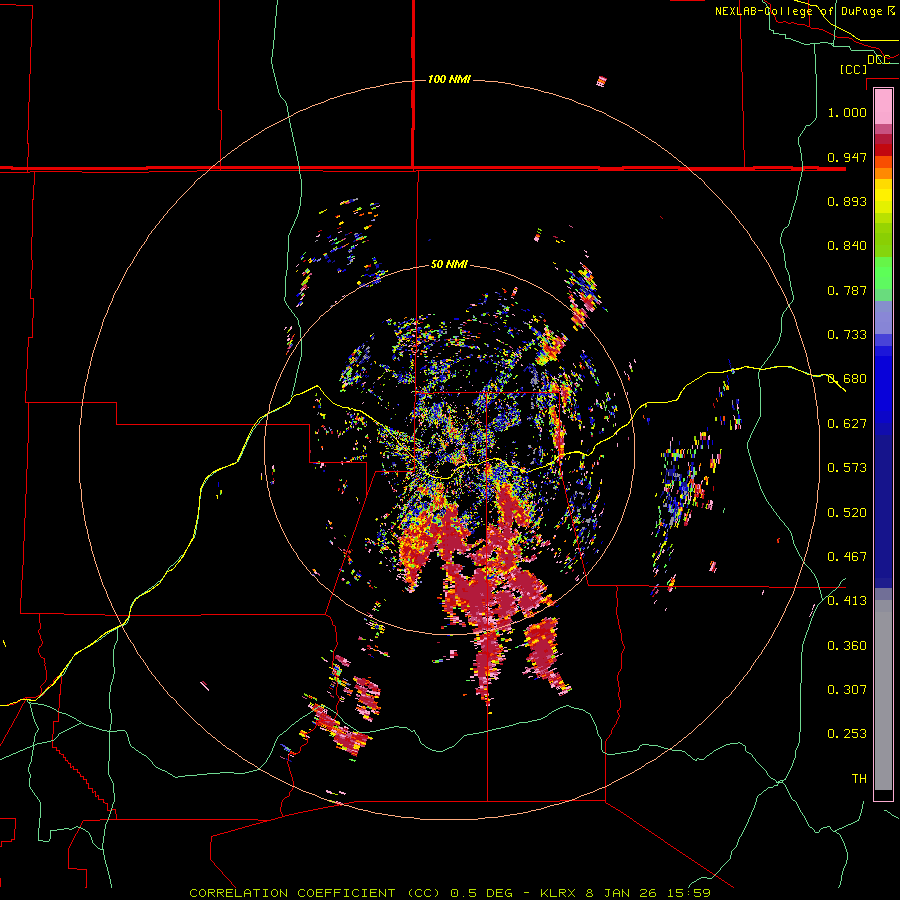Select the 0.733 scale value
The height and width of the screenshot is (900, 900).
(847, 335)
